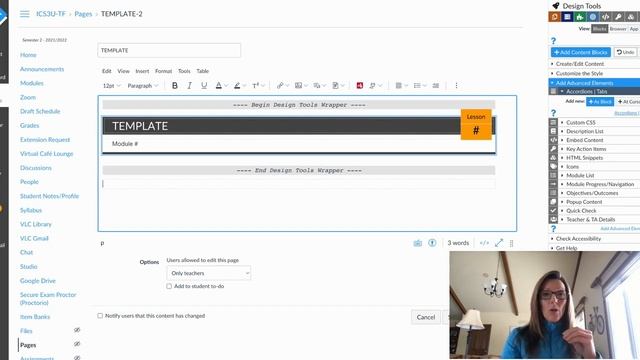Open the Table menu in the editor
The height and width of the screenshot is (360, 640).
202,71
